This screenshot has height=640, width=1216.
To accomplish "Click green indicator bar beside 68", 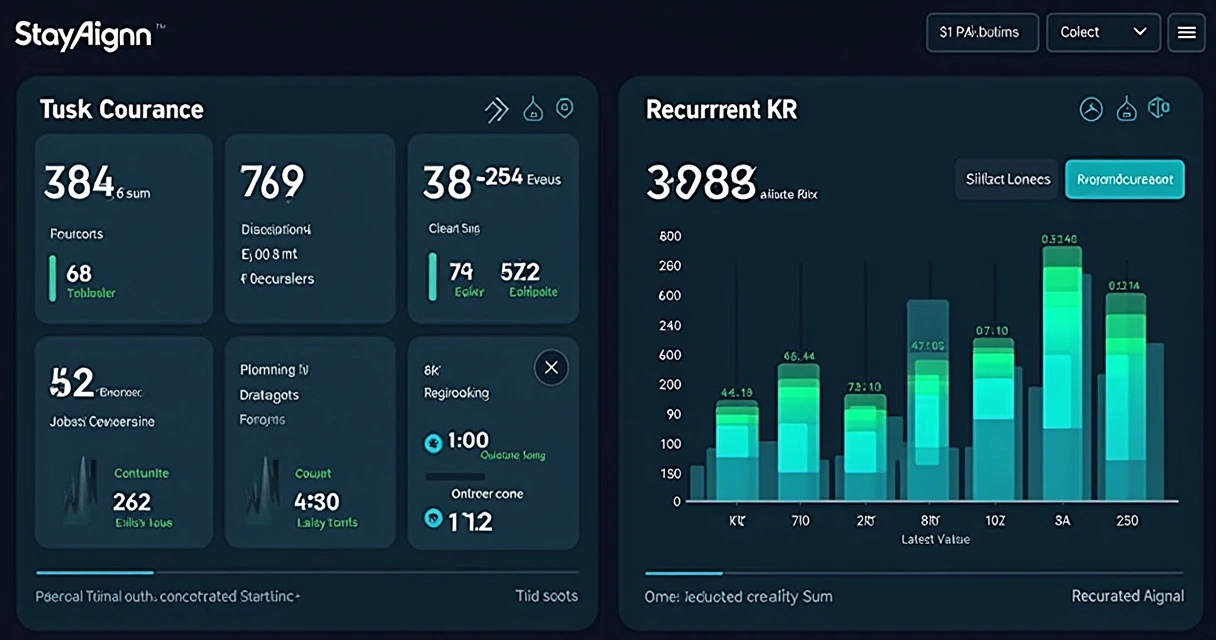I will click(53, 278).
